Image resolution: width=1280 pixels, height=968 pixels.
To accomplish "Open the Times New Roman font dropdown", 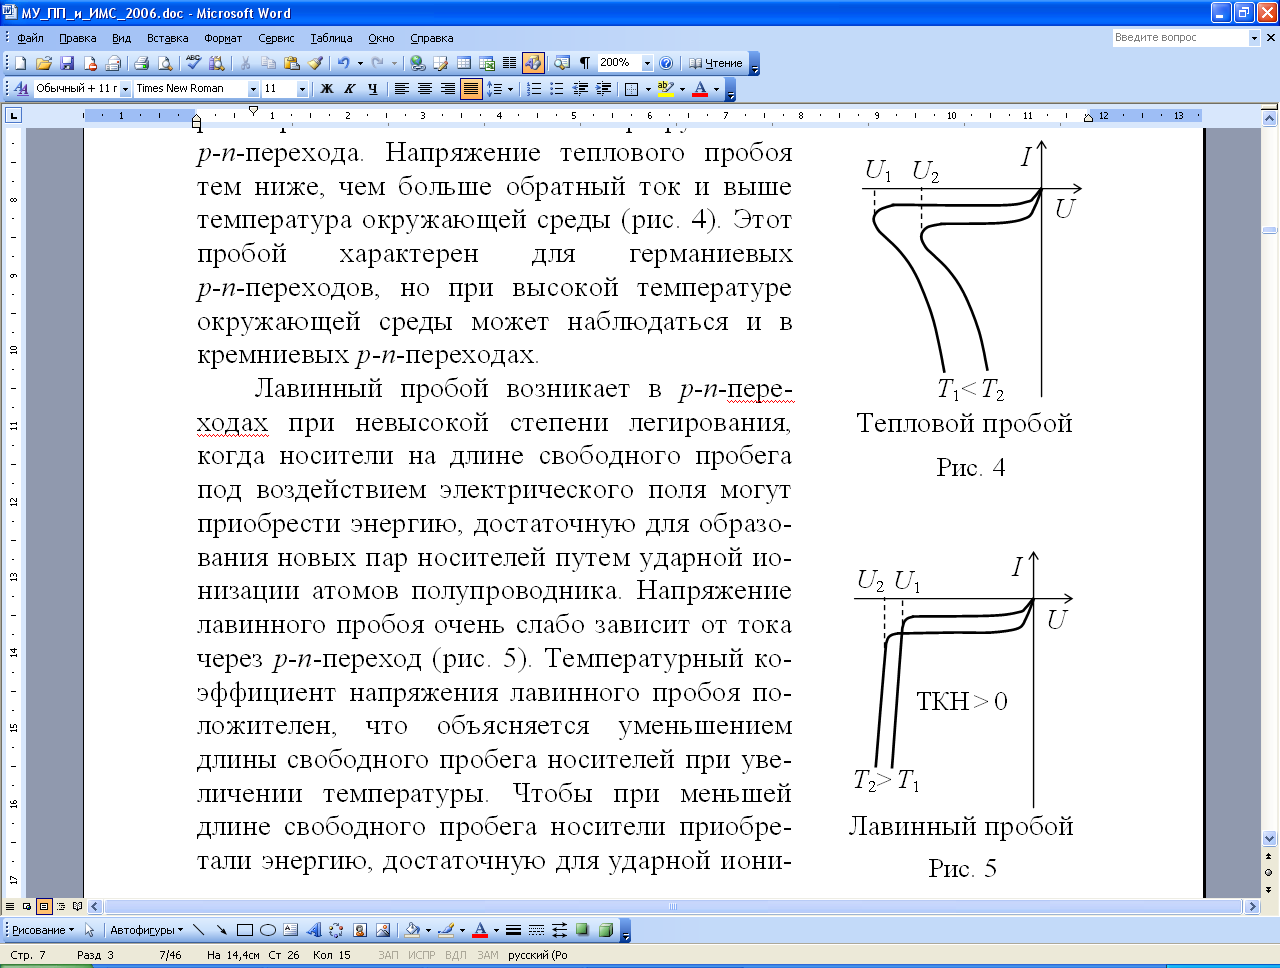I will point(253,89).
